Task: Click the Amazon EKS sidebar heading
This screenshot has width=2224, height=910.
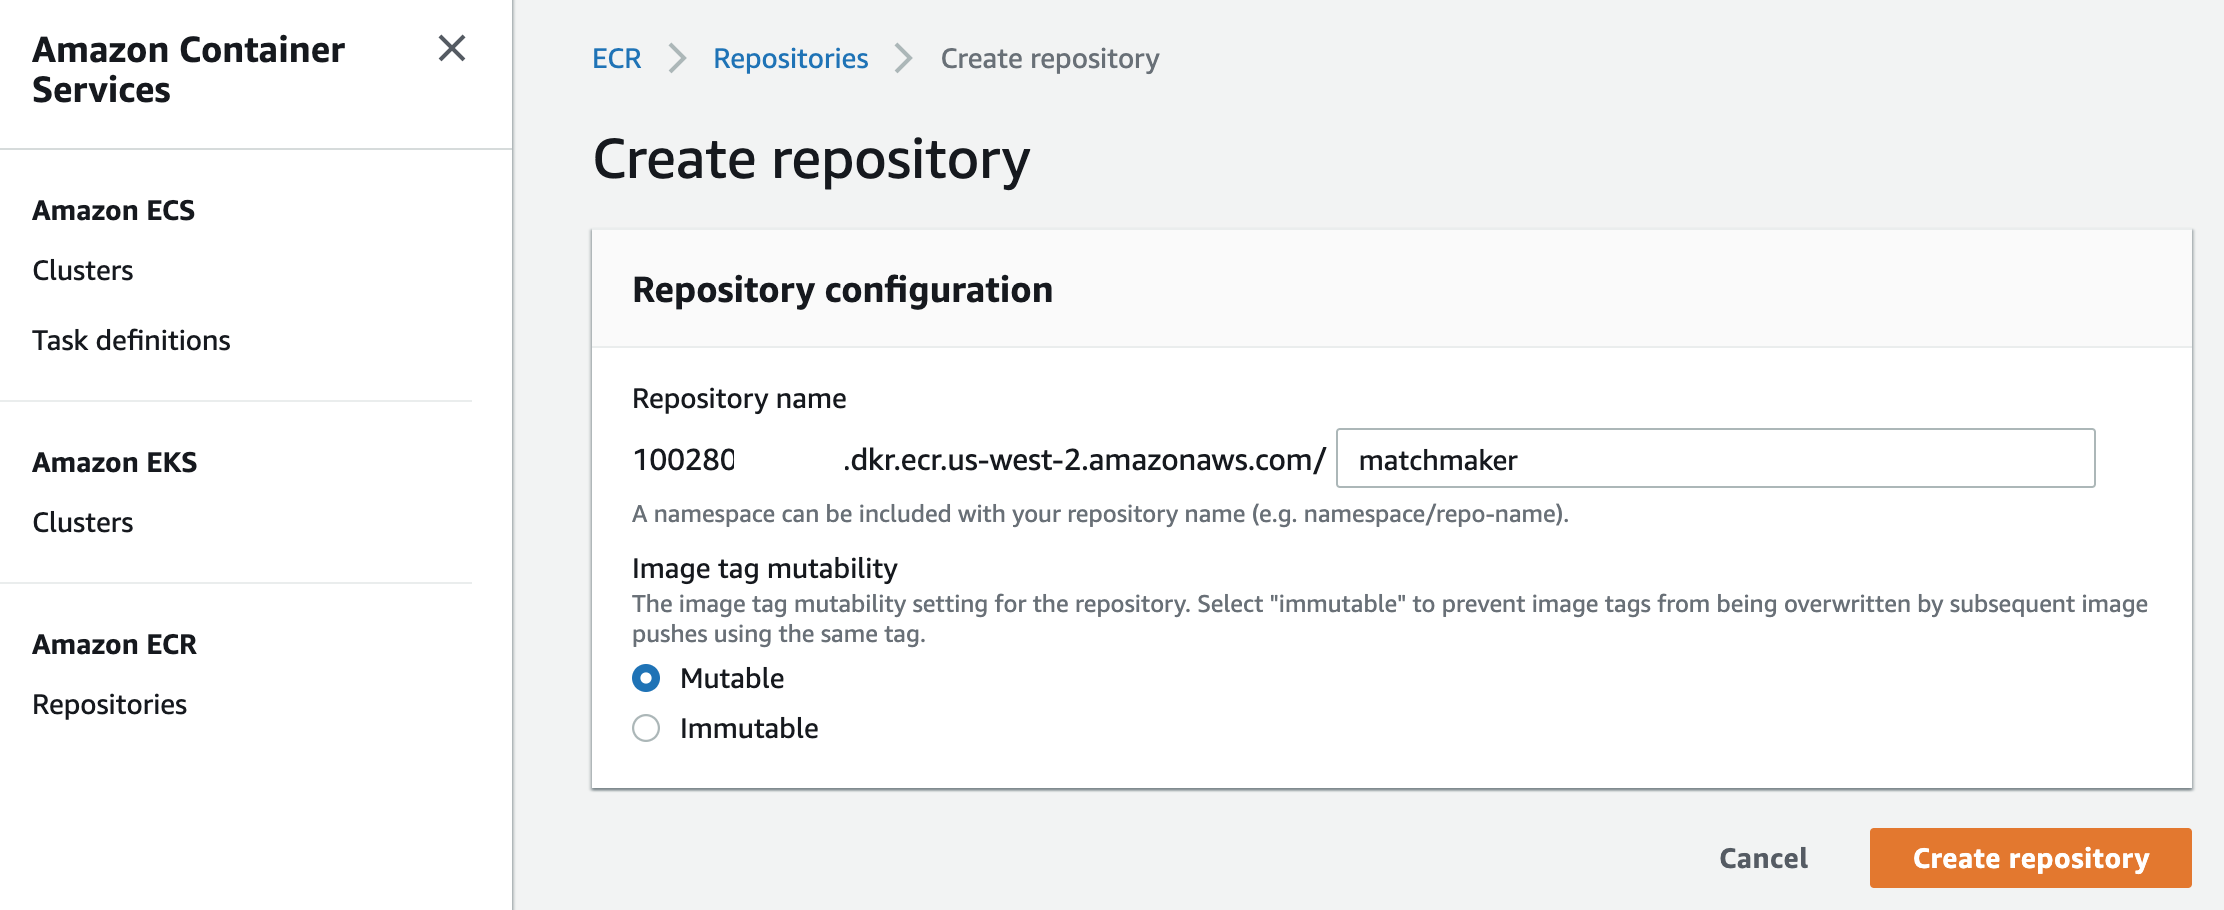Action: point(115,462)
